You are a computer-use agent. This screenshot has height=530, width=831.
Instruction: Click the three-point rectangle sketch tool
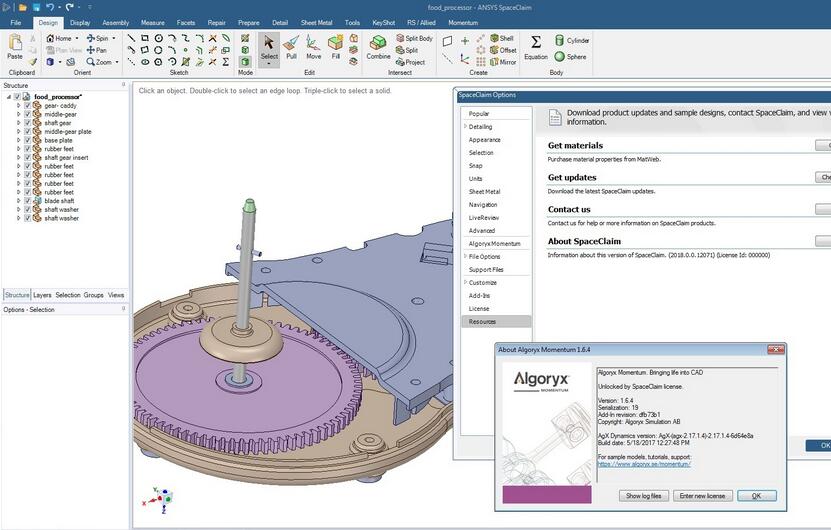coord(145,50)
